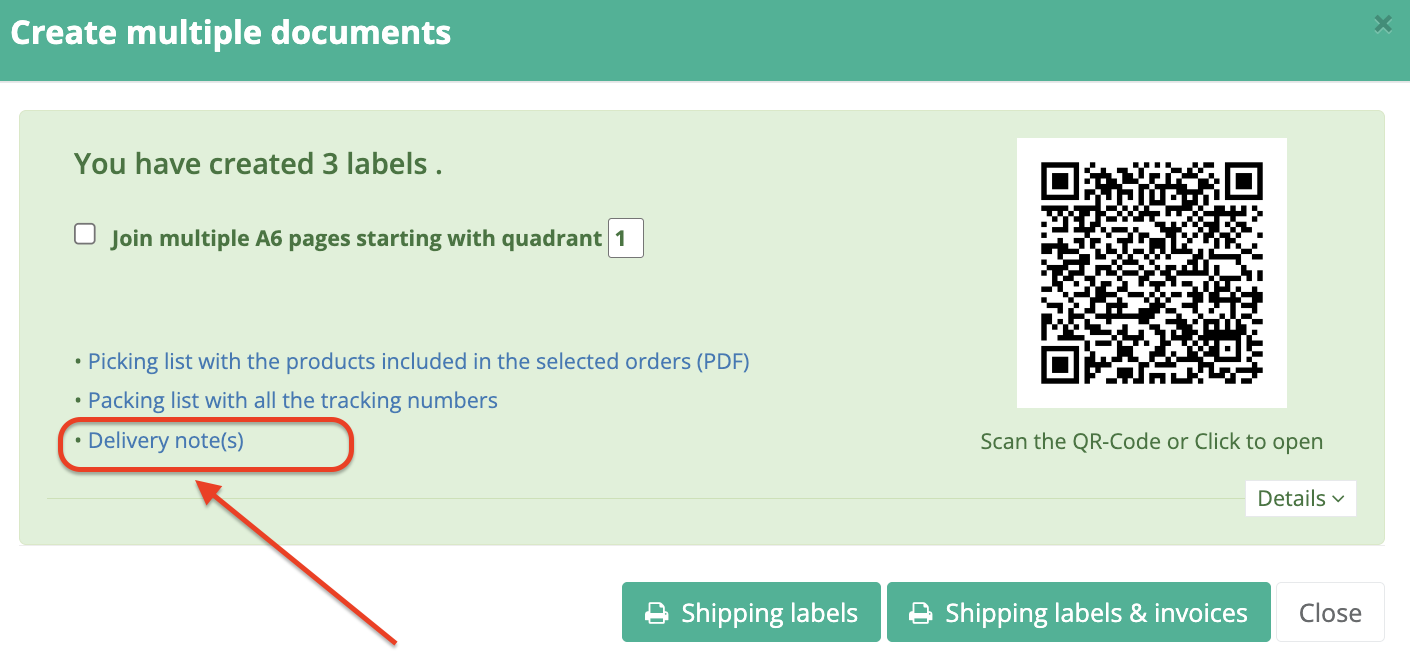
Task: Enable Join multiple A6 pages checkbox
Action: click(85, 234)
